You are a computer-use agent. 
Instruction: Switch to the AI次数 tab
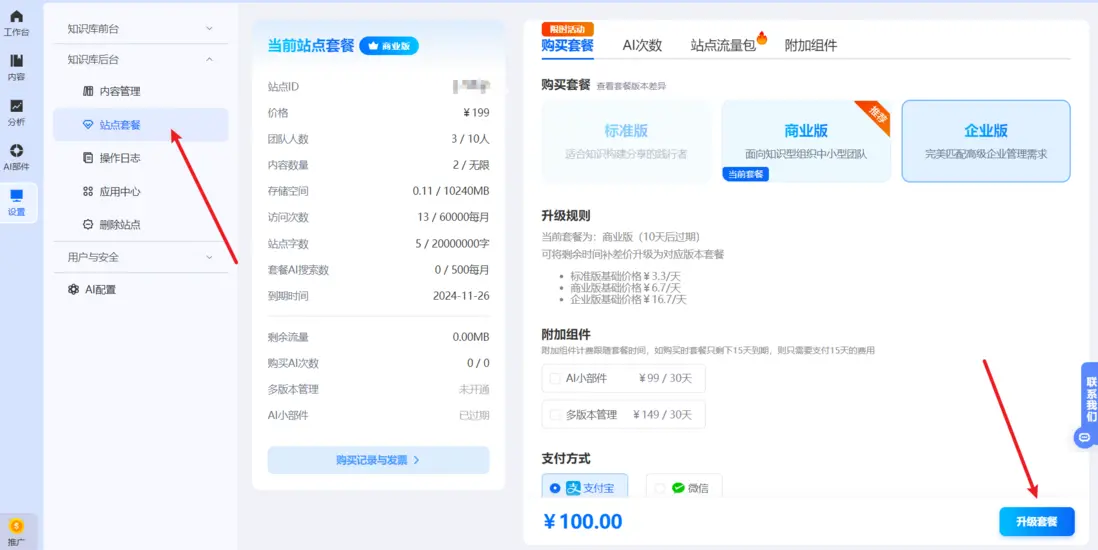pos(642,46)
